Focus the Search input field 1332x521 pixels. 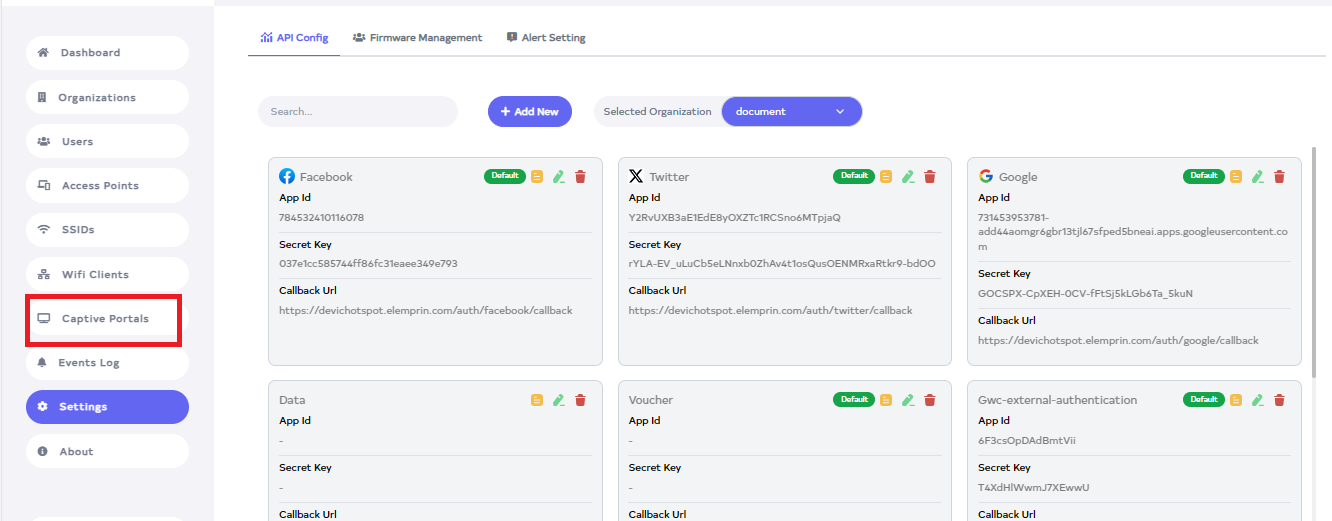click(x=357, y=112)
